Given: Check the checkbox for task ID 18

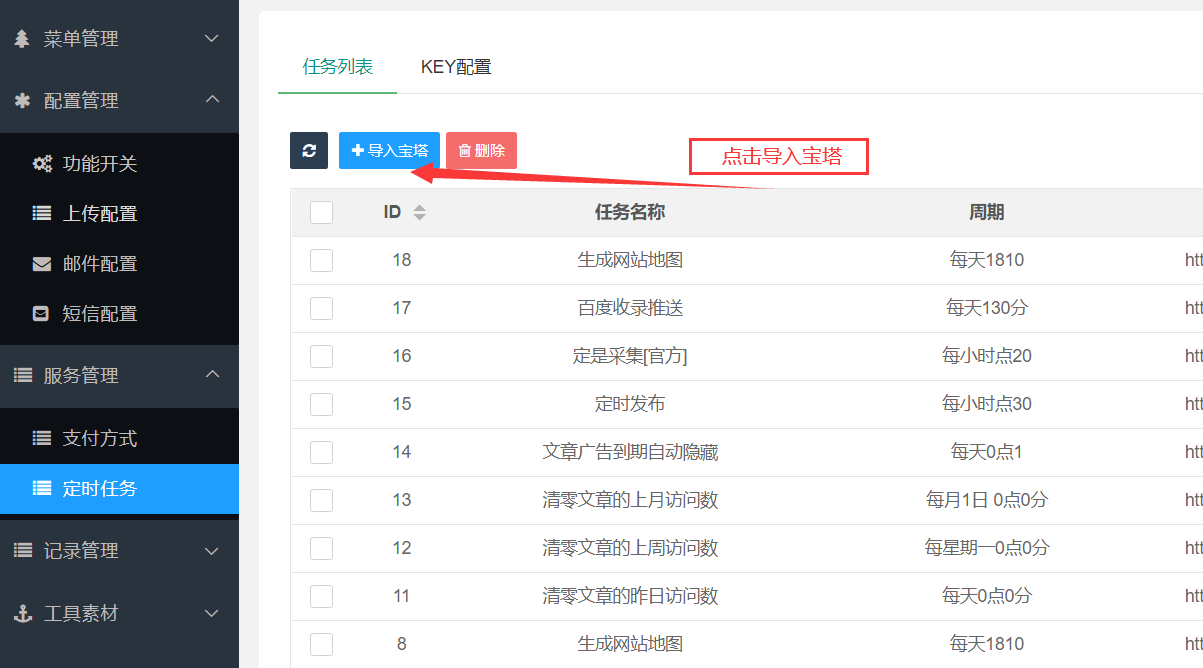Looking at the screenshot, I should coord(321,260).
